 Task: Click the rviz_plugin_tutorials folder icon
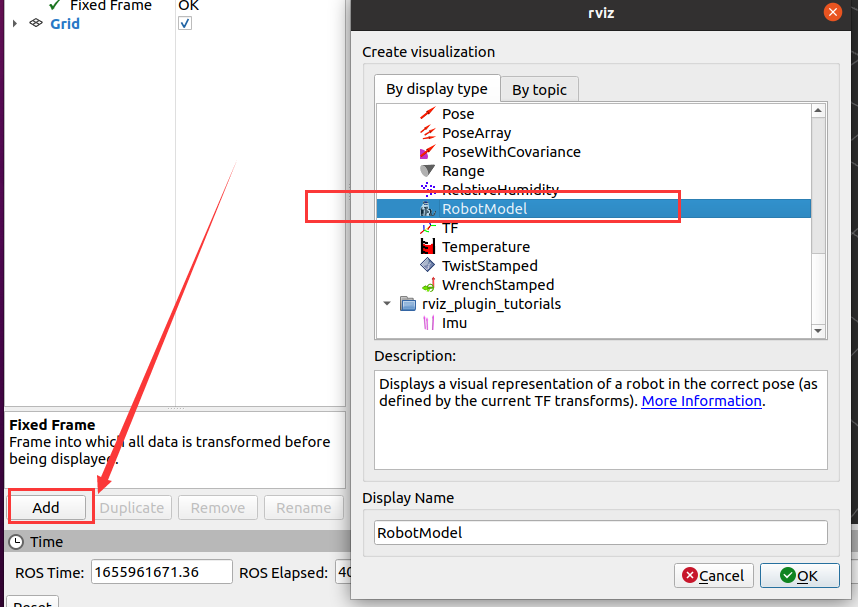pyautogui.click(x=408, y=304)
